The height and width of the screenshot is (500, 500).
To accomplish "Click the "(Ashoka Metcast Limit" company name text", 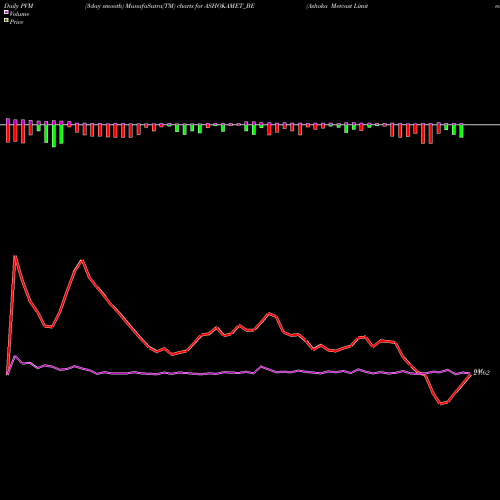I will tap(337, 6).
